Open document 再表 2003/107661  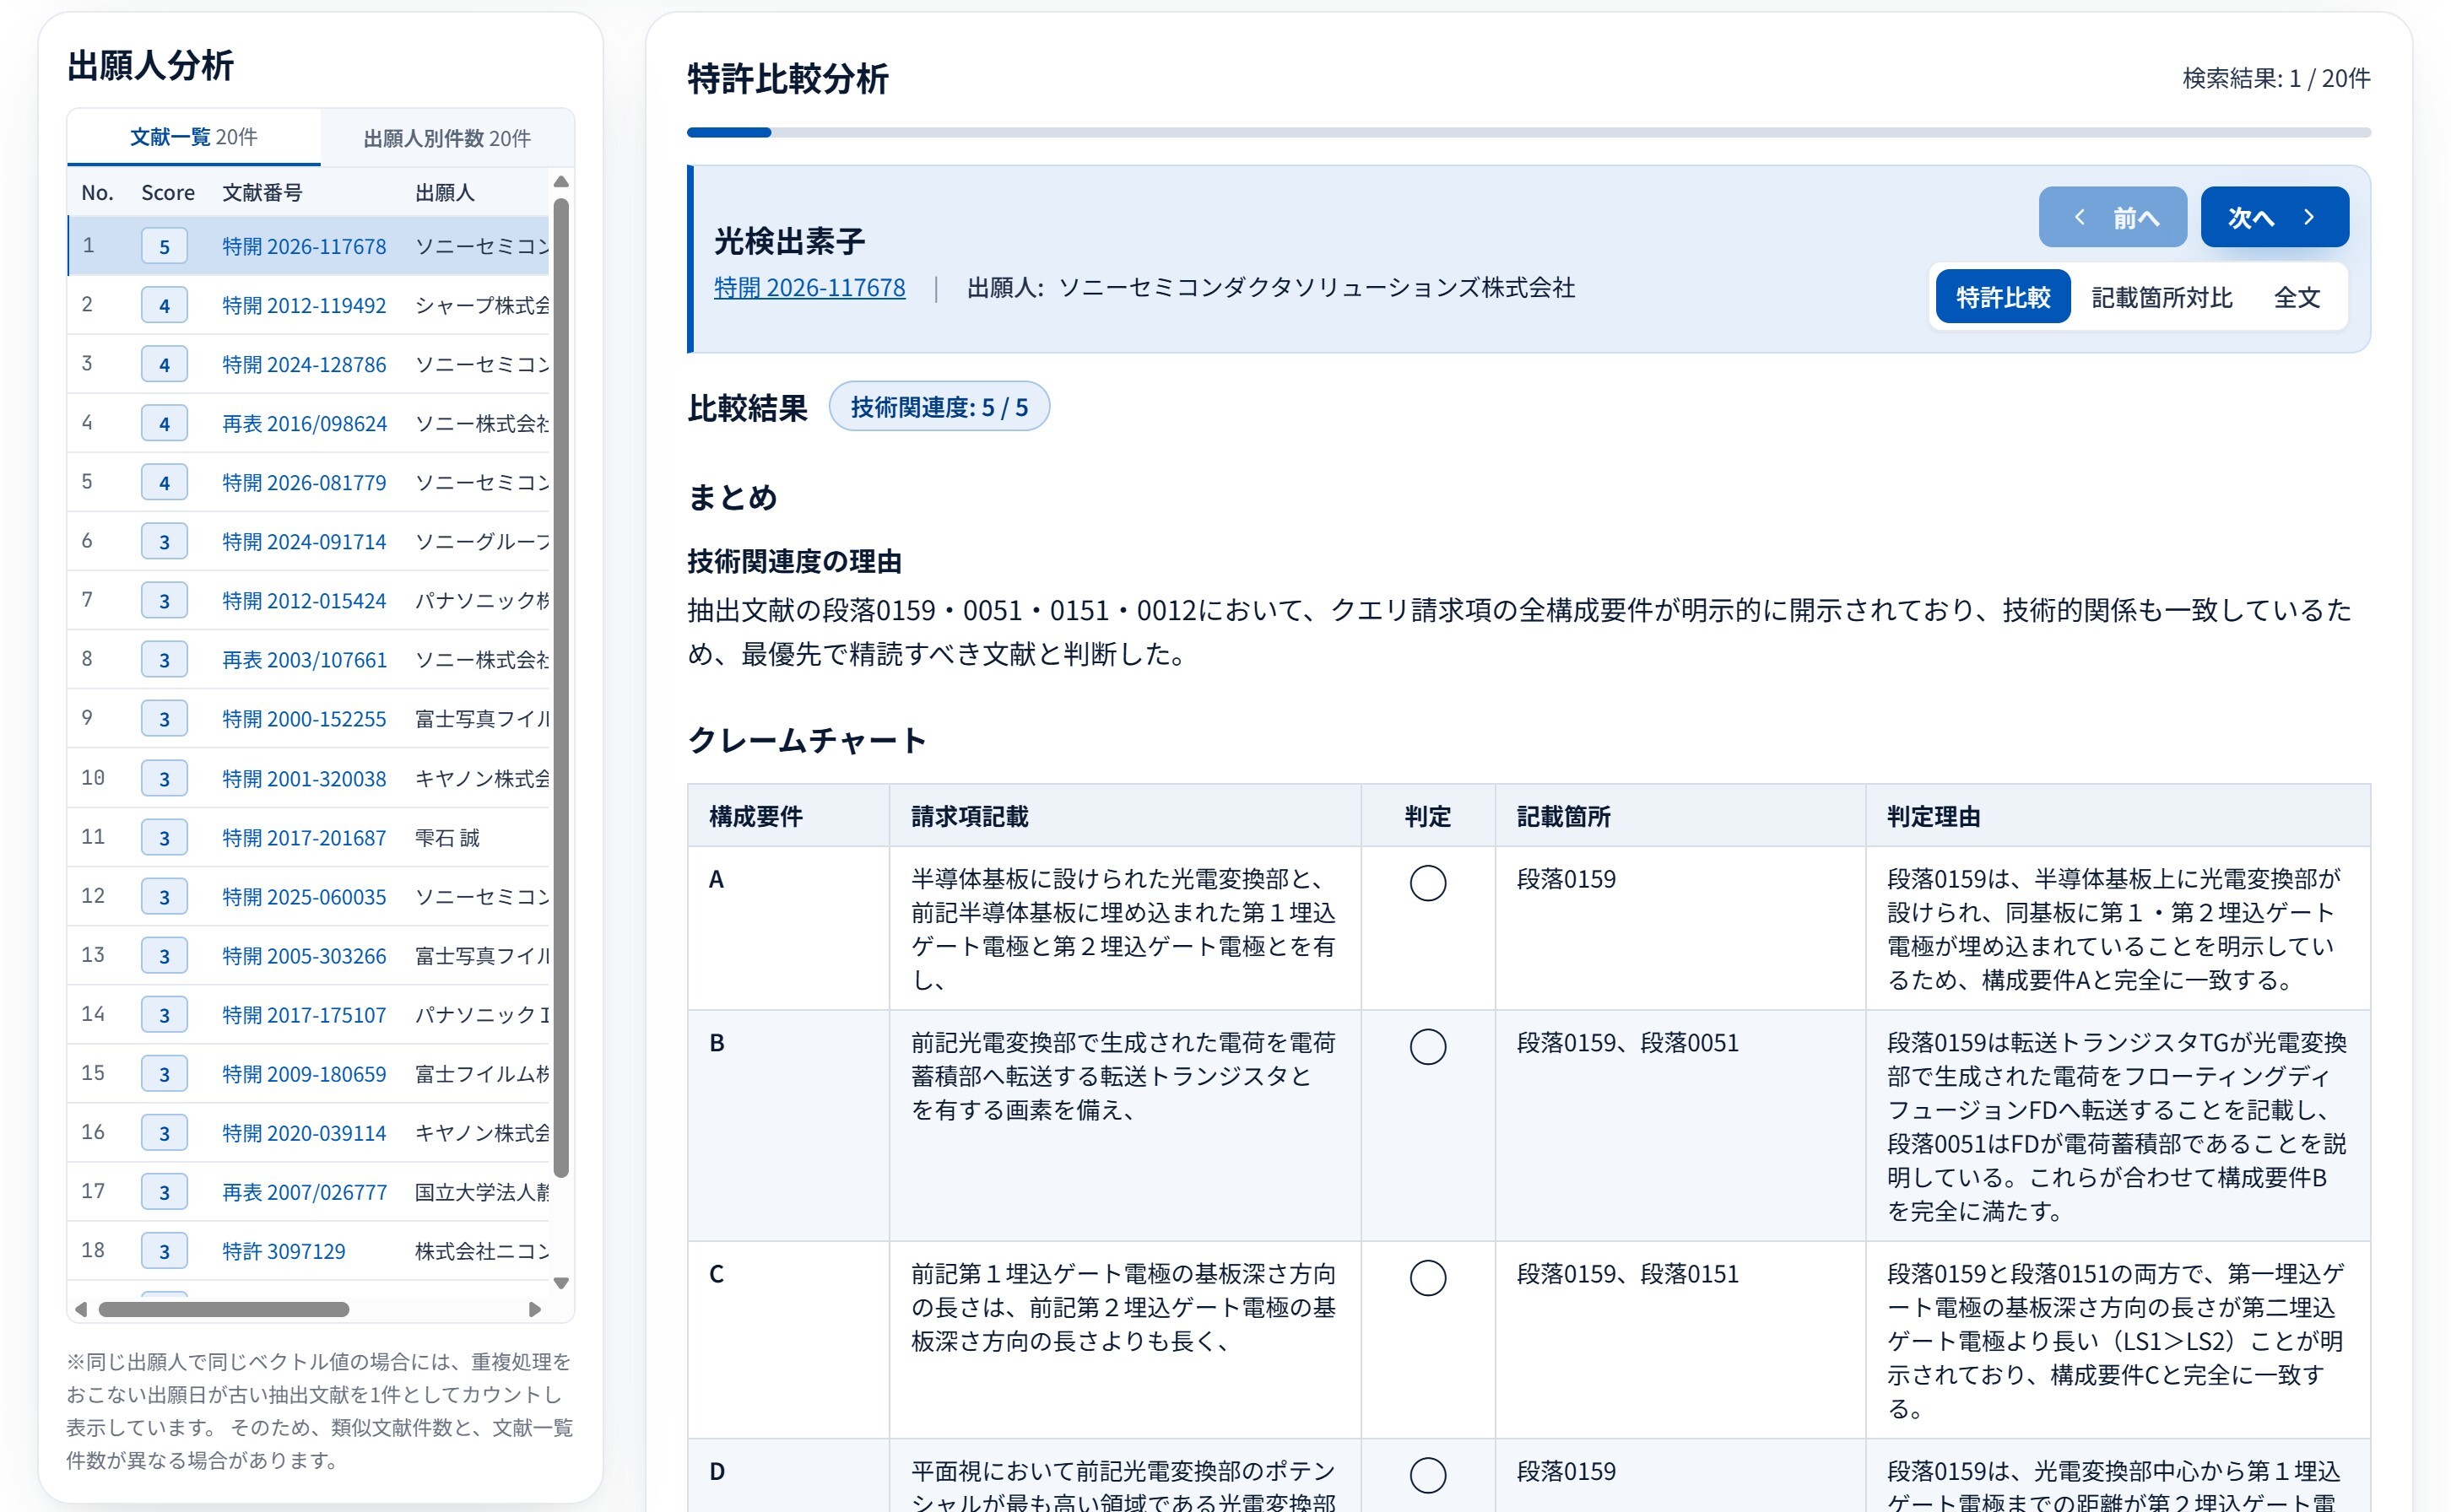pos(304,659)
